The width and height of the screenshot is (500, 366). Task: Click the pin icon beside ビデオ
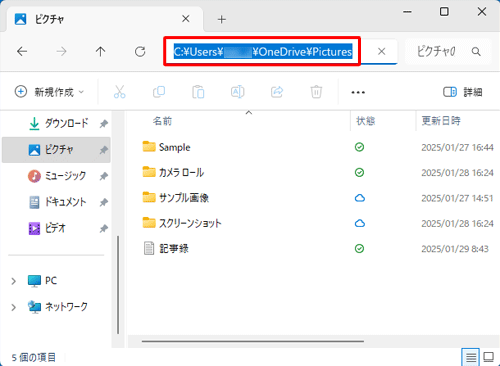coord(104,228)
